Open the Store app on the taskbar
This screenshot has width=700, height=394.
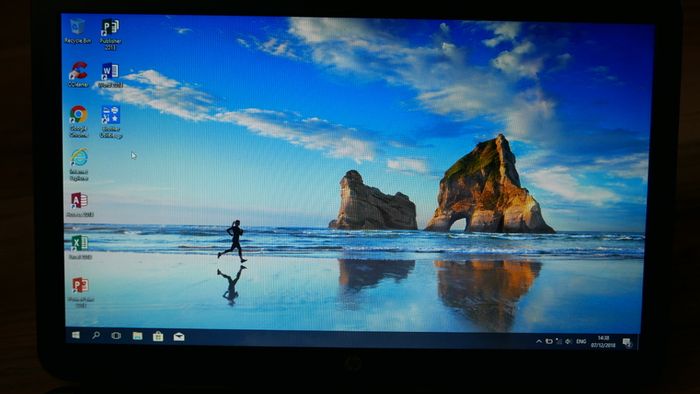pyautogui.click(x=158, y=336)
